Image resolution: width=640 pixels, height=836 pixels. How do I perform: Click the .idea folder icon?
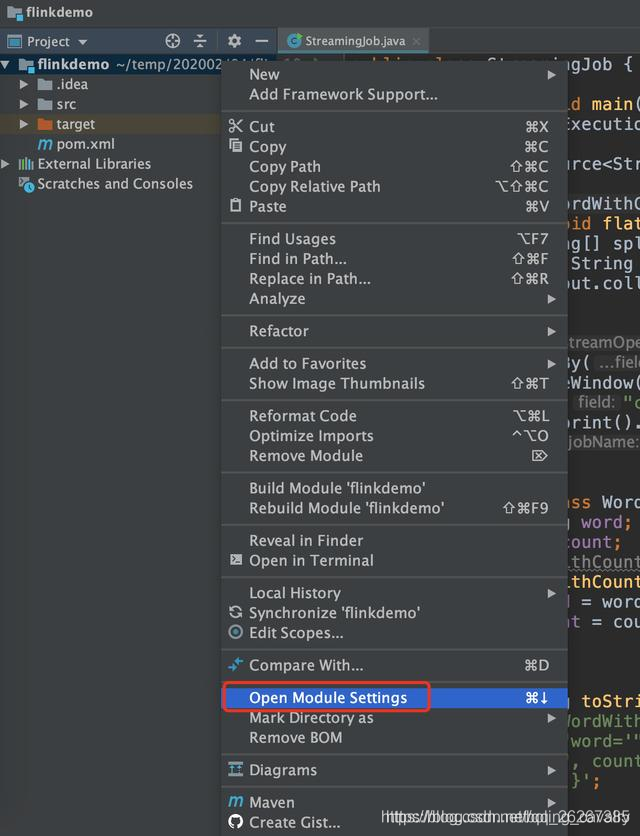[x=45, y=84]
